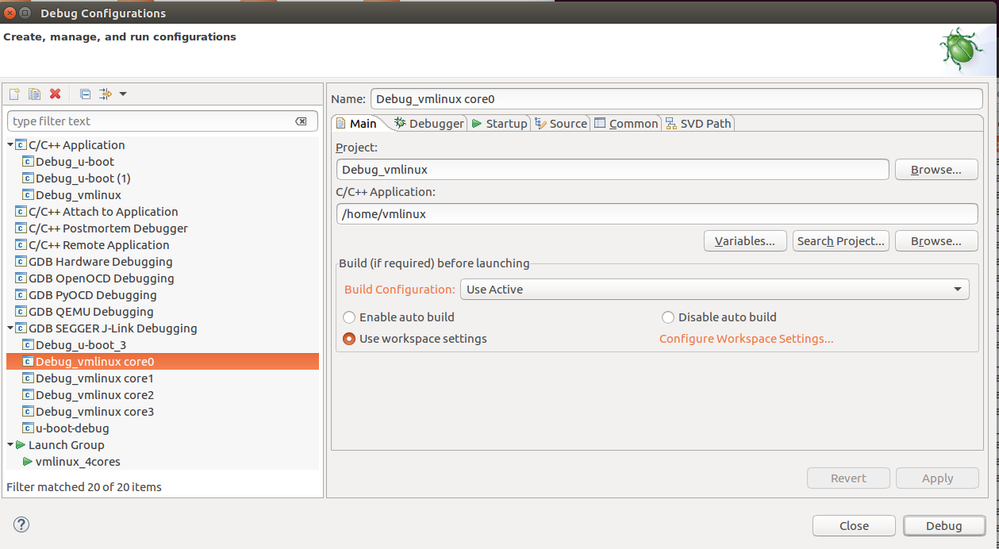Image resolution: width=999 pixels, height=549 pixels.
Task: Clear the filter text field
Action: coord(301,121)
